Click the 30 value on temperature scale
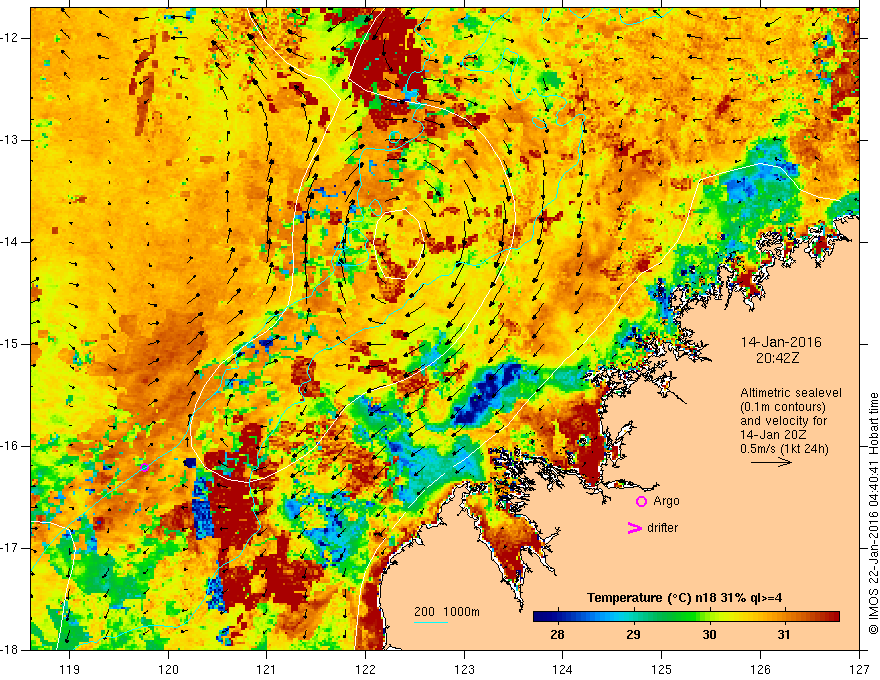880x680 pixels. pyautogui.click(x=709, y=635)
